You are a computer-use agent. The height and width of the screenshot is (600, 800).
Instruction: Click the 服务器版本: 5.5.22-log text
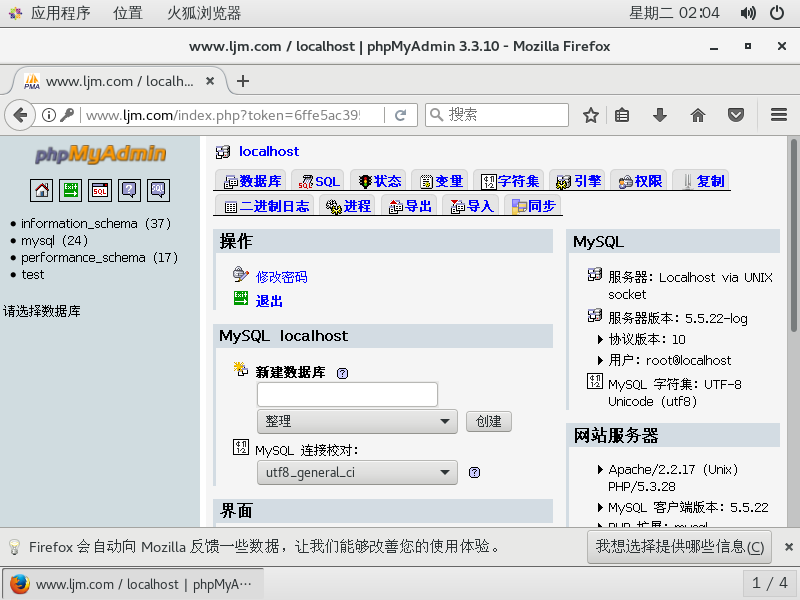(x=678, y=318)
